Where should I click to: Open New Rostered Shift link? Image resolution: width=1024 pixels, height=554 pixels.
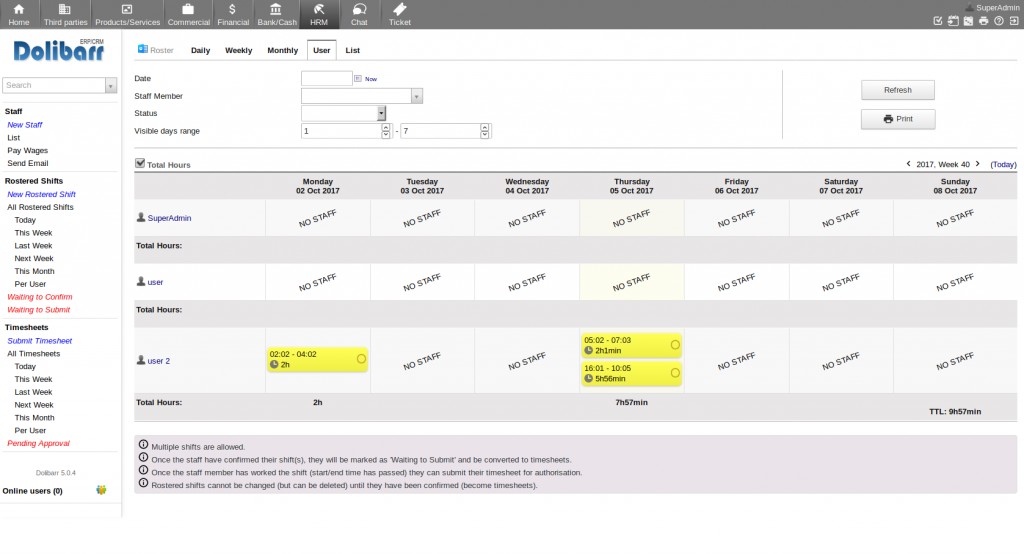[41, 194]
